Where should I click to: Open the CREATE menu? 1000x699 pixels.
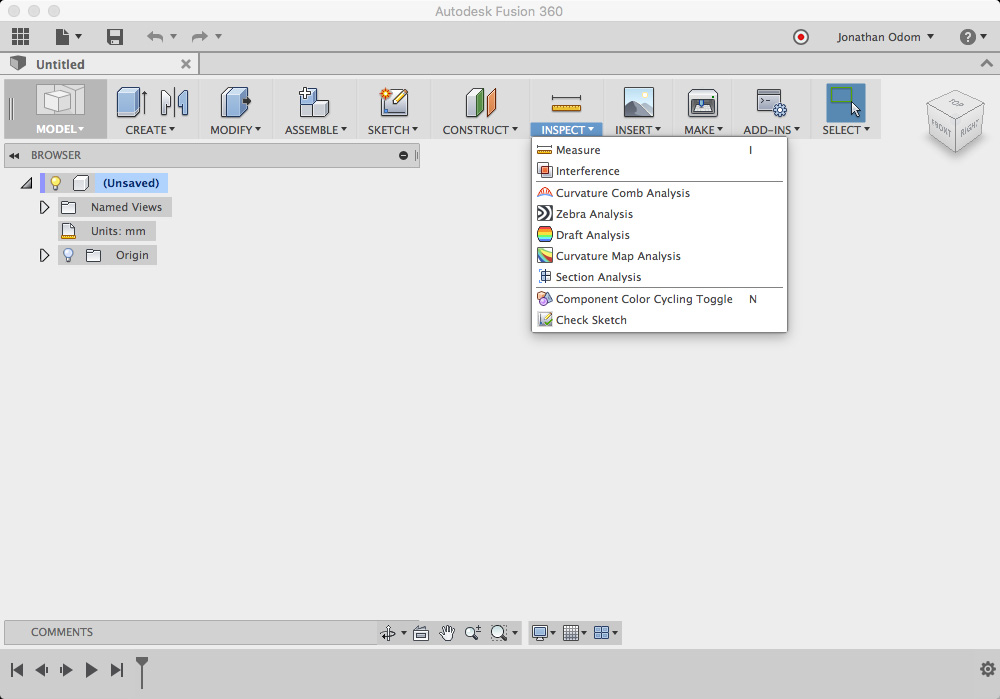150,129
